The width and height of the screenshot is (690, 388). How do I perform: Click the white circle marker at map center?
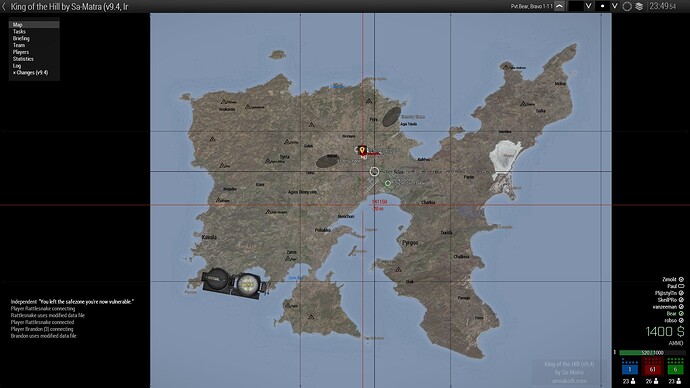click(x=374, y=172)
